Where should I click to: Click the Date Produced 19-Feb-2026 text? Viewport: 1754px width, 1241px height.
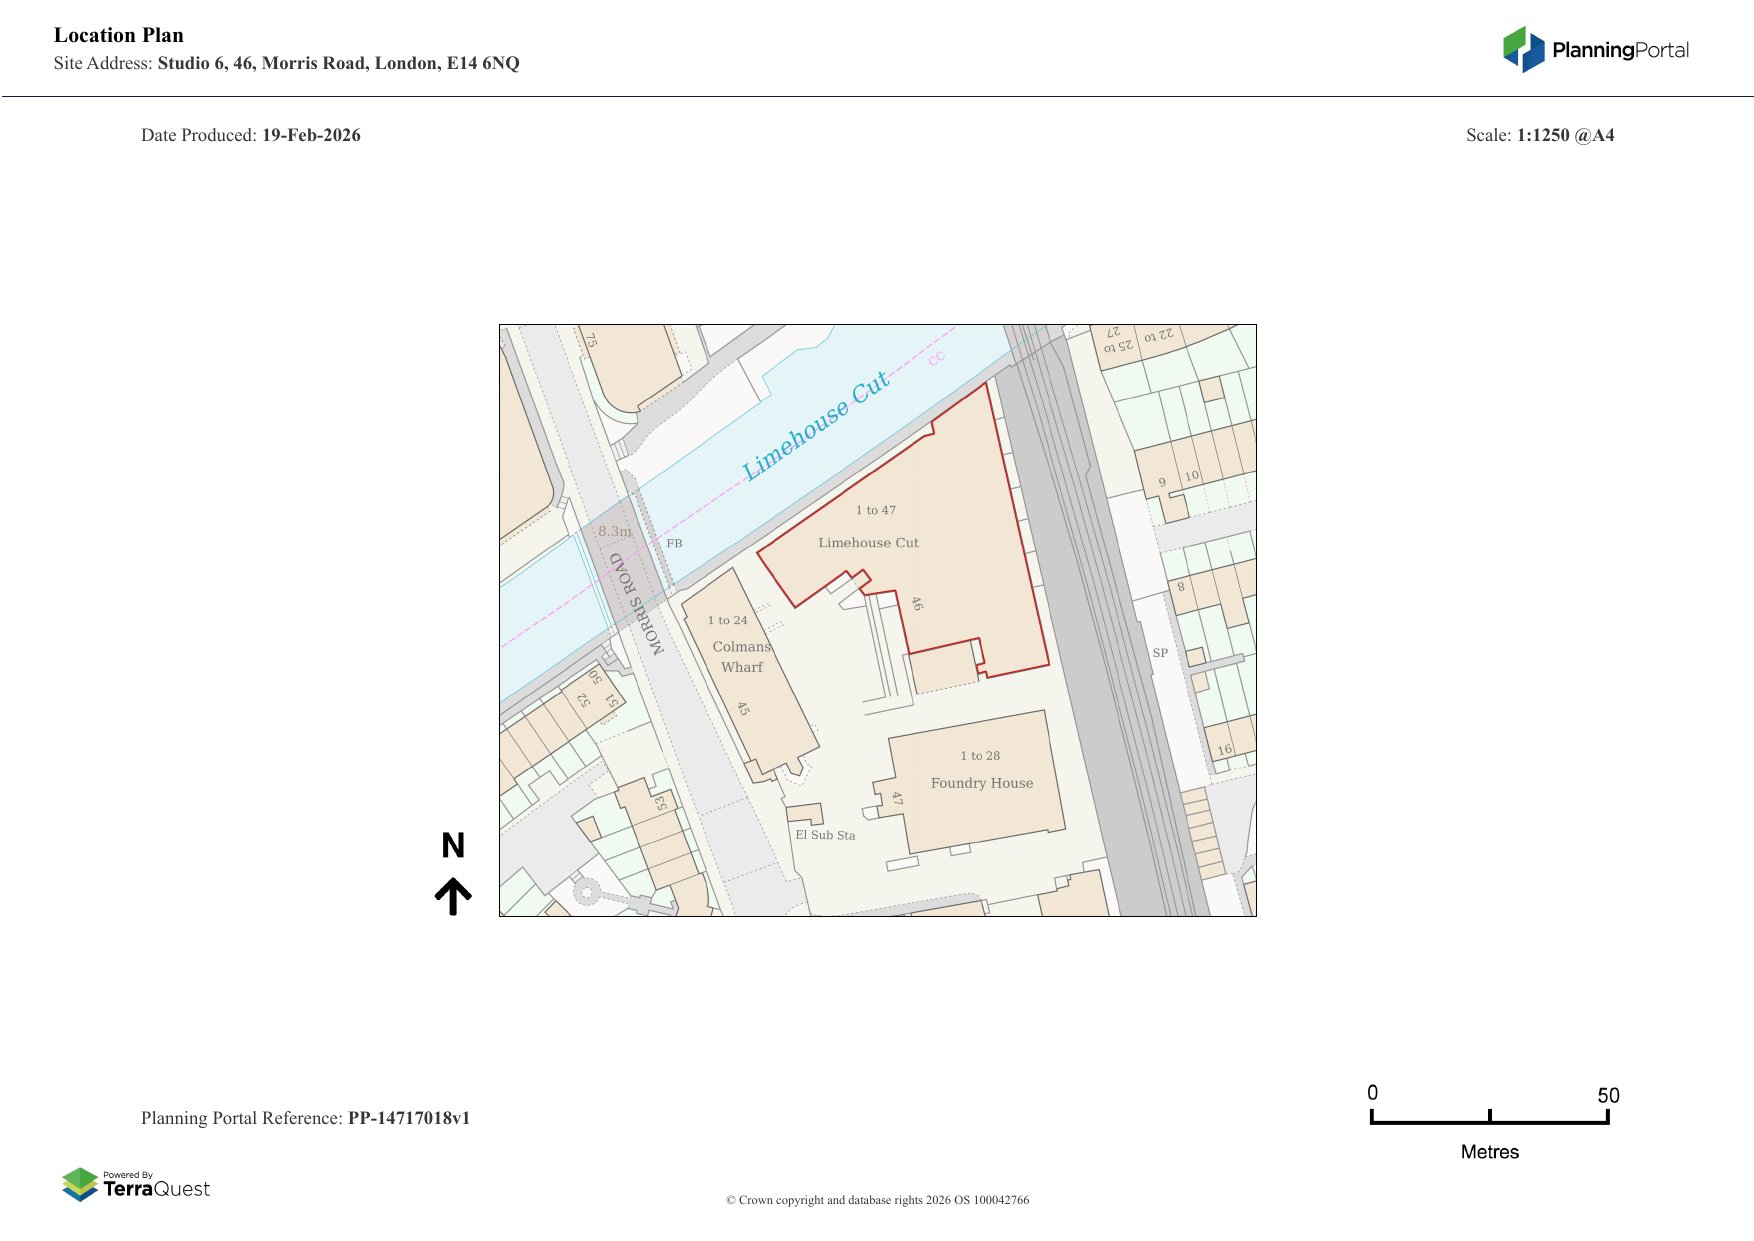tap(251, 135)
